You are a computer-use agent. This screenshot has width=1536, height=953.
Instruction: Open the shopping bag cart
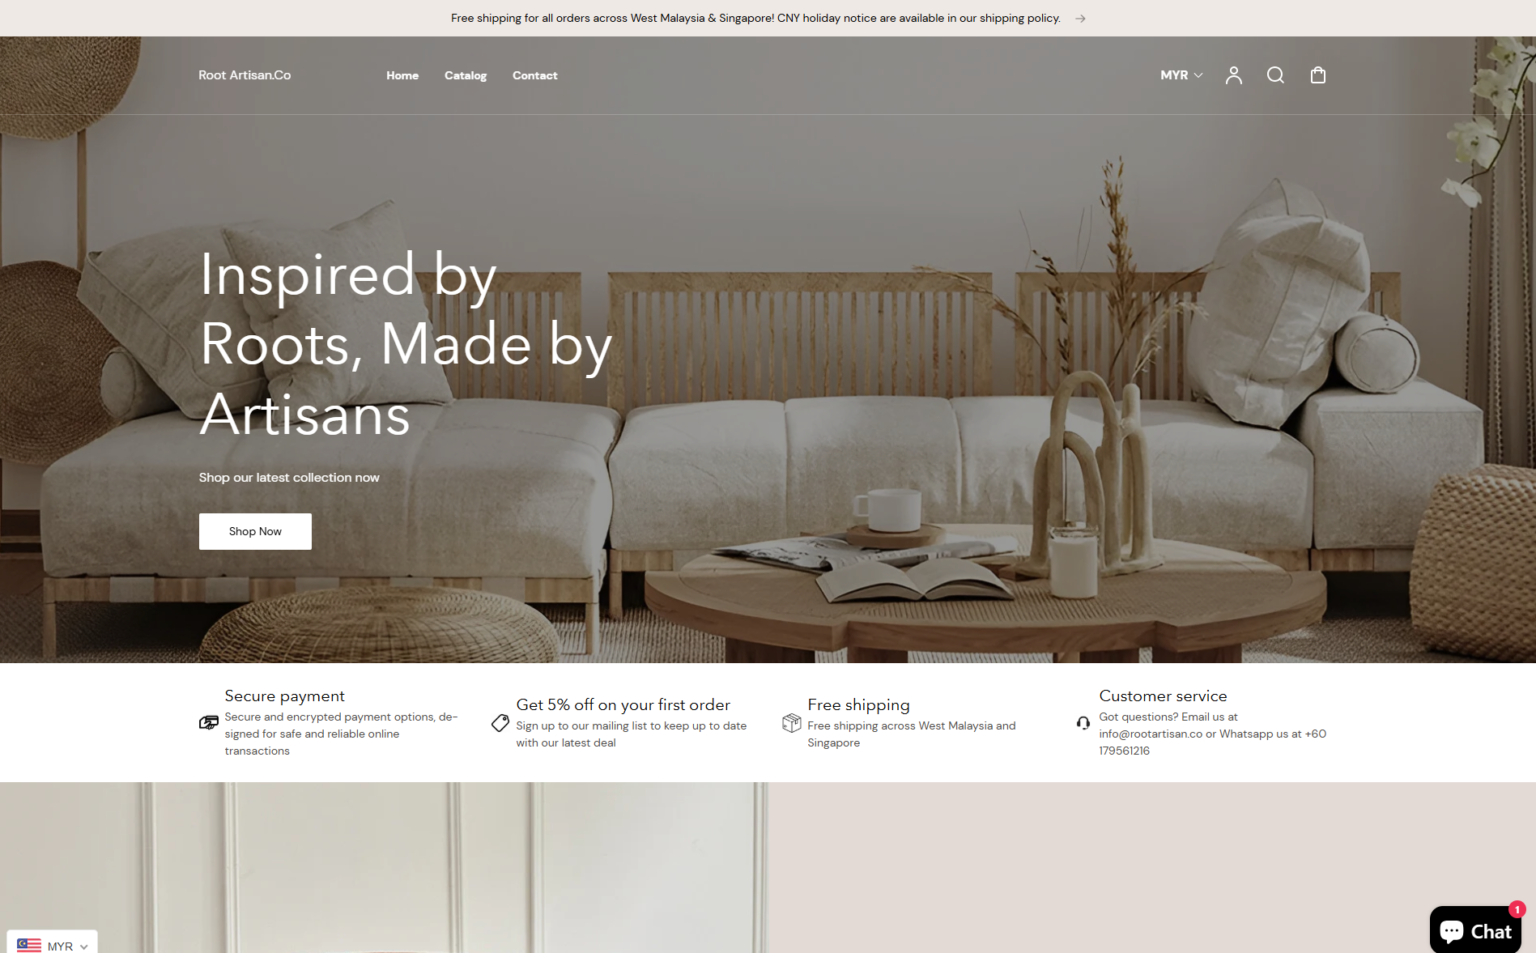pyautogui.click(x=1318, y=75)
